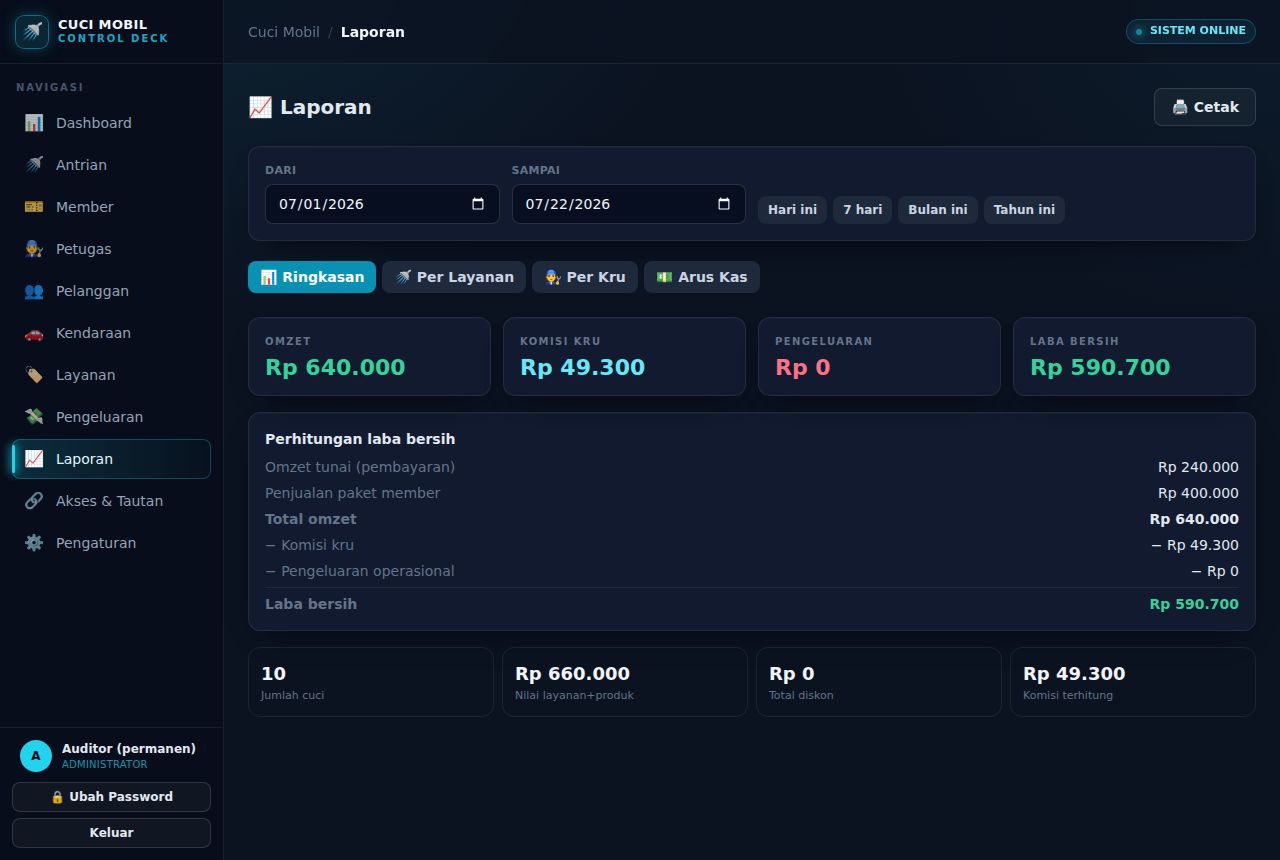Open Pengaturan settings page
The height and width of the screenshot is (860, 1280).
click(x=111, y=543)
